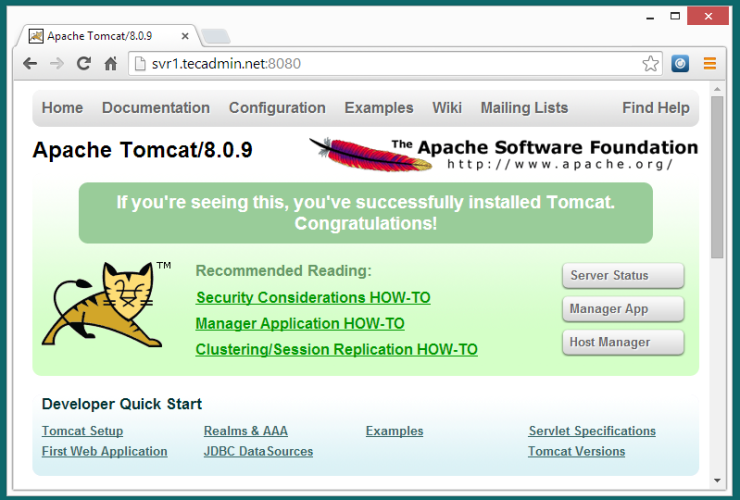
Task: Open a new browser tab
Action: [x=215, y=36]
